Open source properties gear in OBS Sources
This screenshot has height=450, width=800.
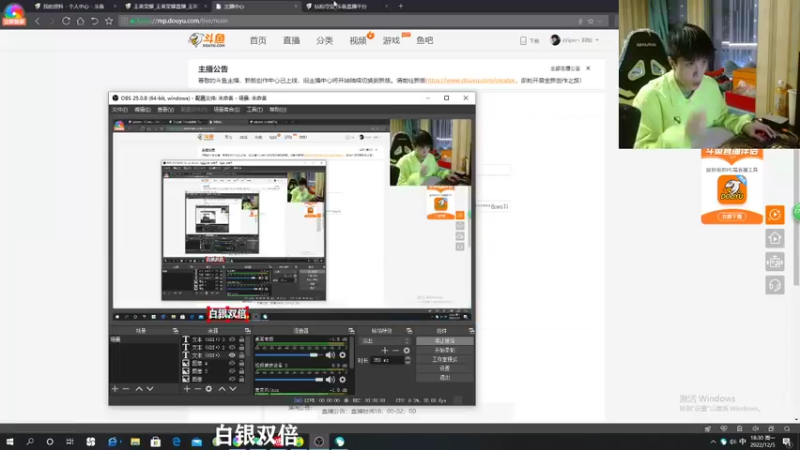[209, 389]
